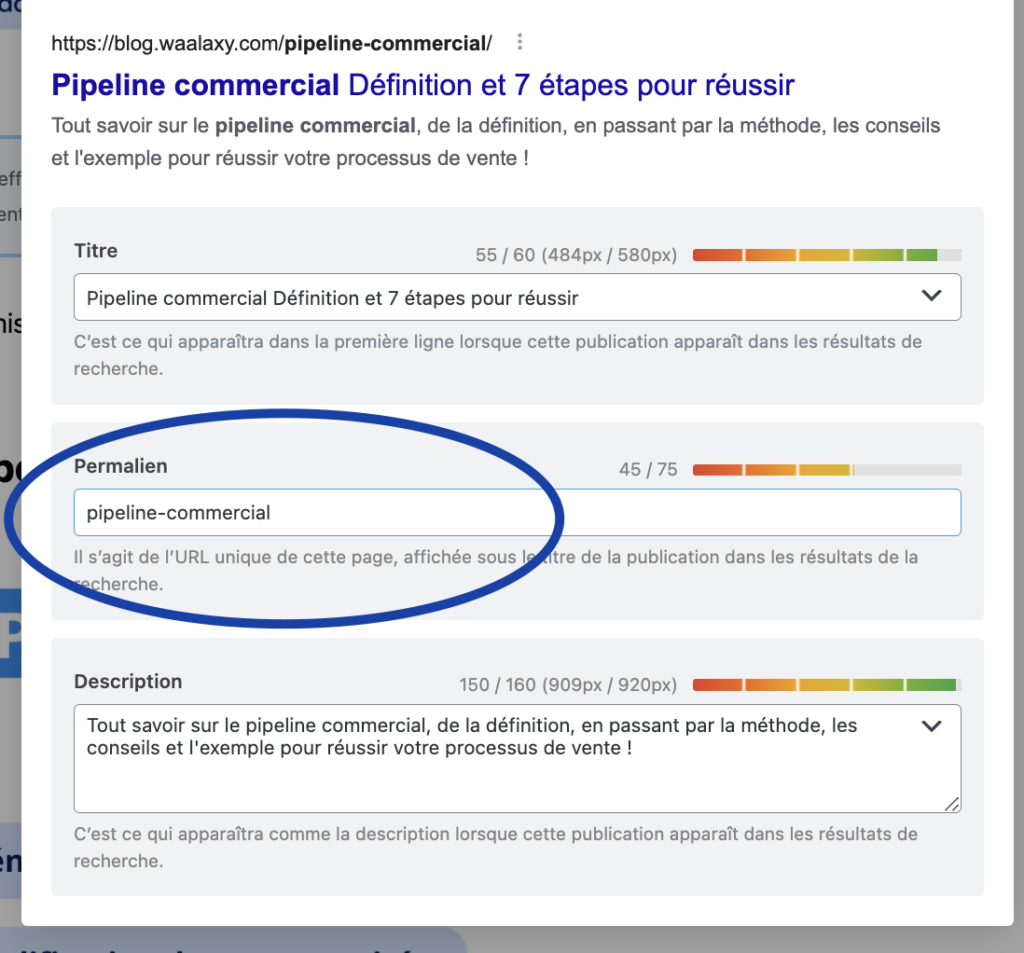Focus the Permalien input field
Image resolution: width=1024 pixels, height=953 pixels.
click(x=516, y=513)
